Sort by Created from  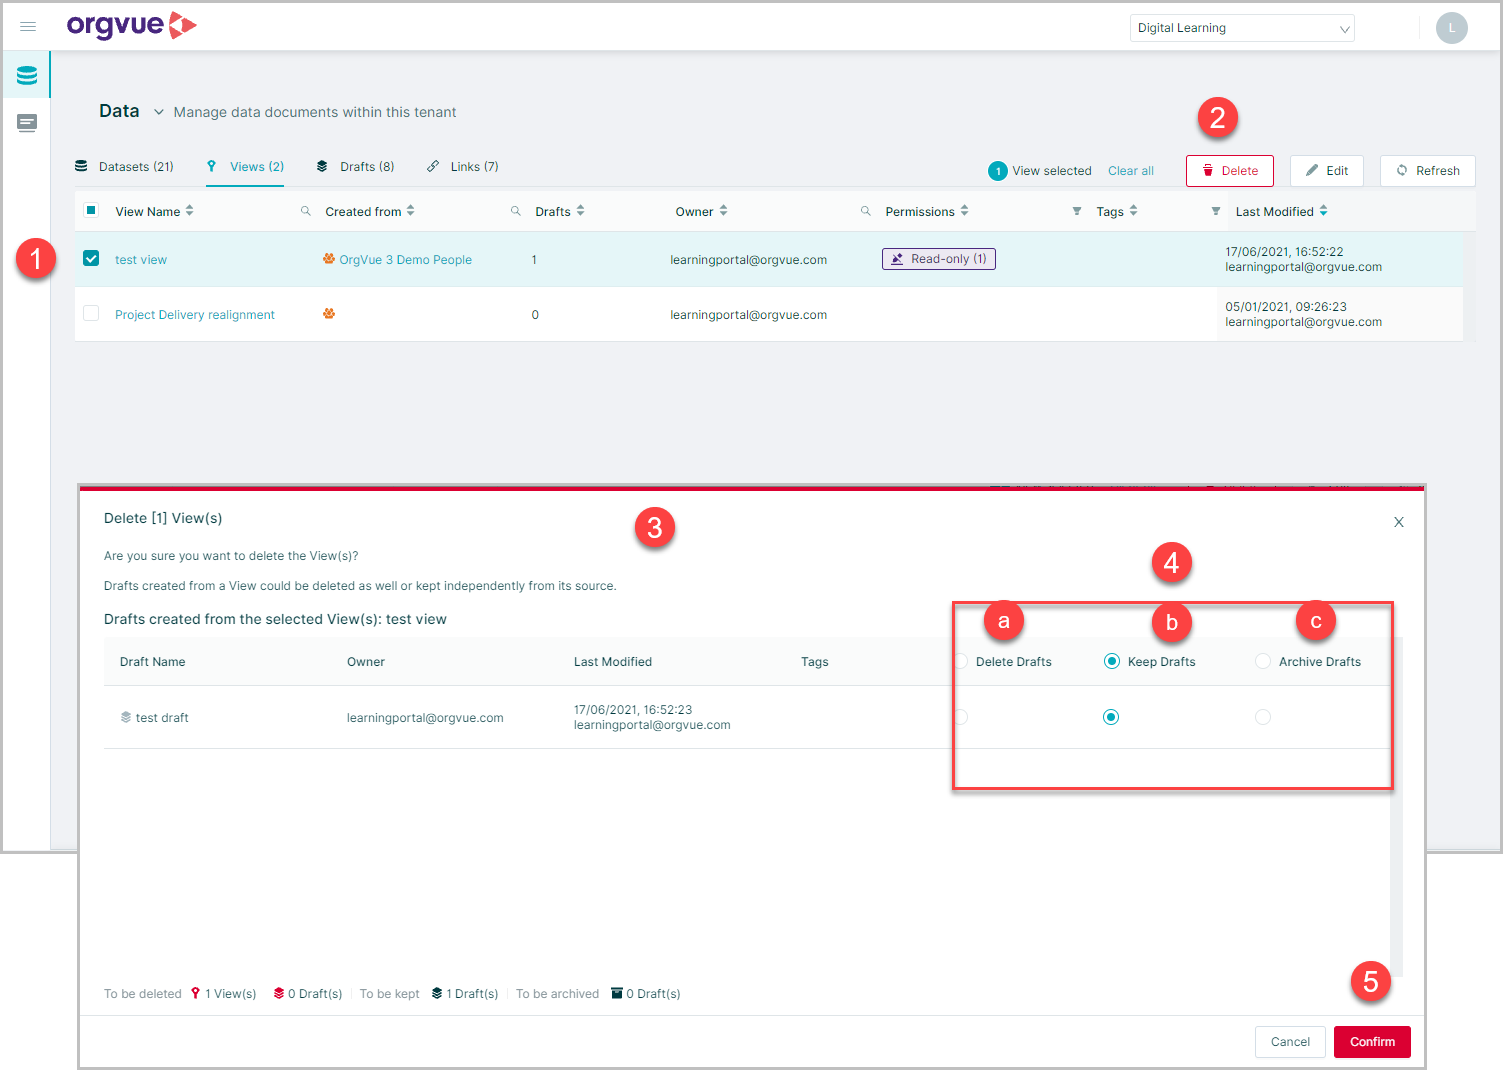click(x=411, y=211)
